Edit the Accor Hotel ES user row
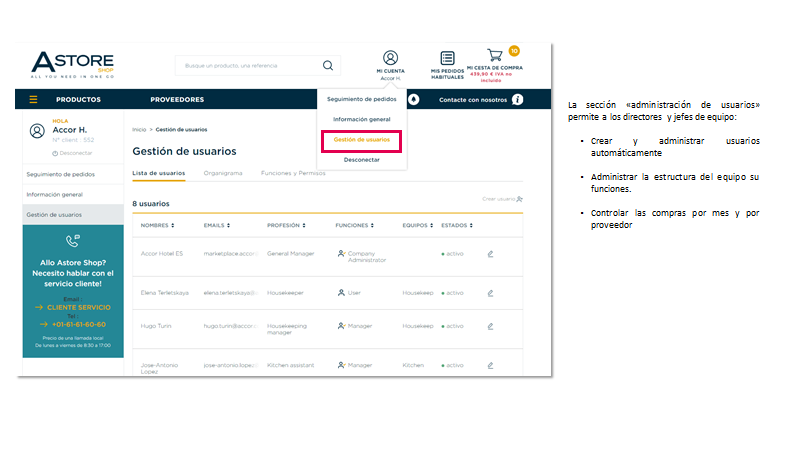 click(490, 254)
